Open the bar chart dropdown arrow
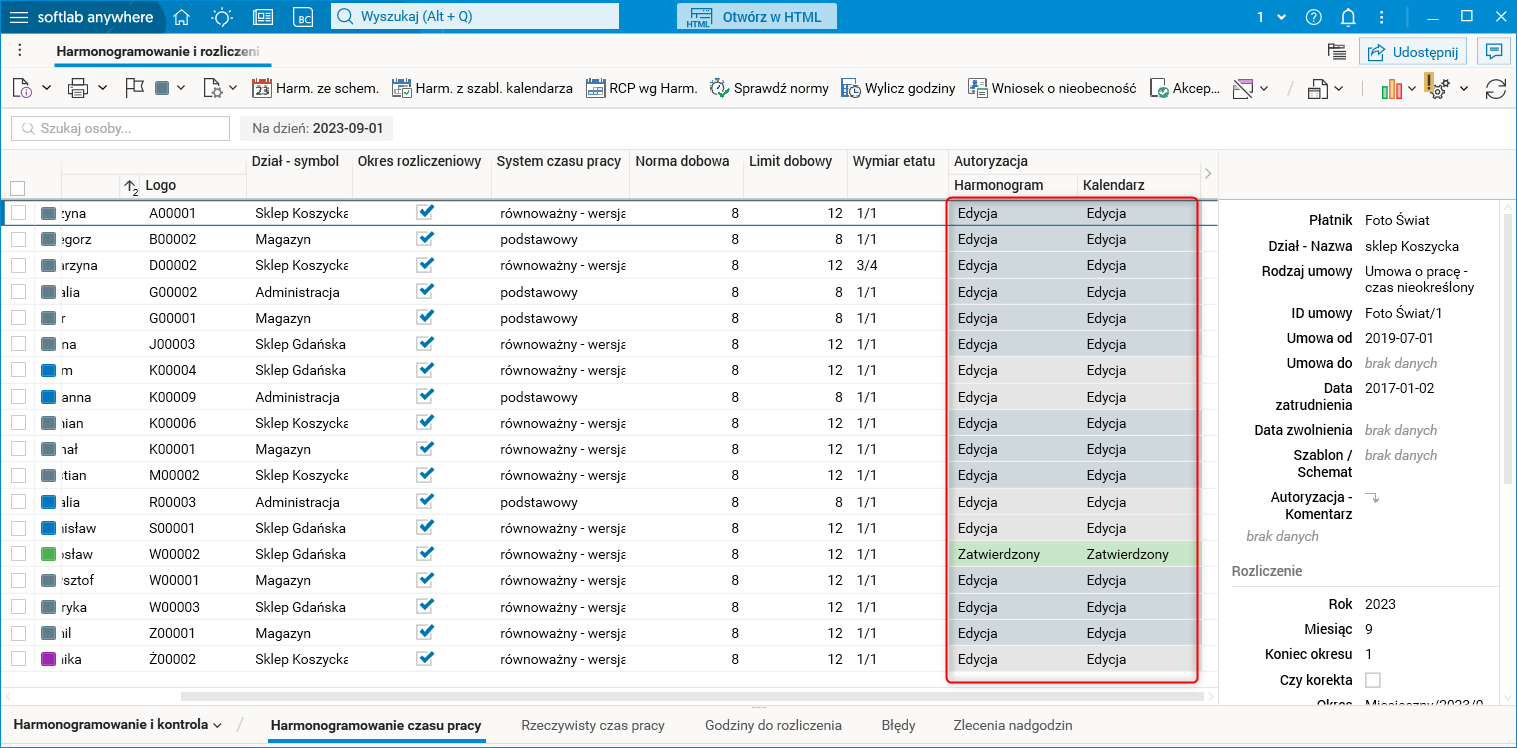 click(x=1412, y=89)
